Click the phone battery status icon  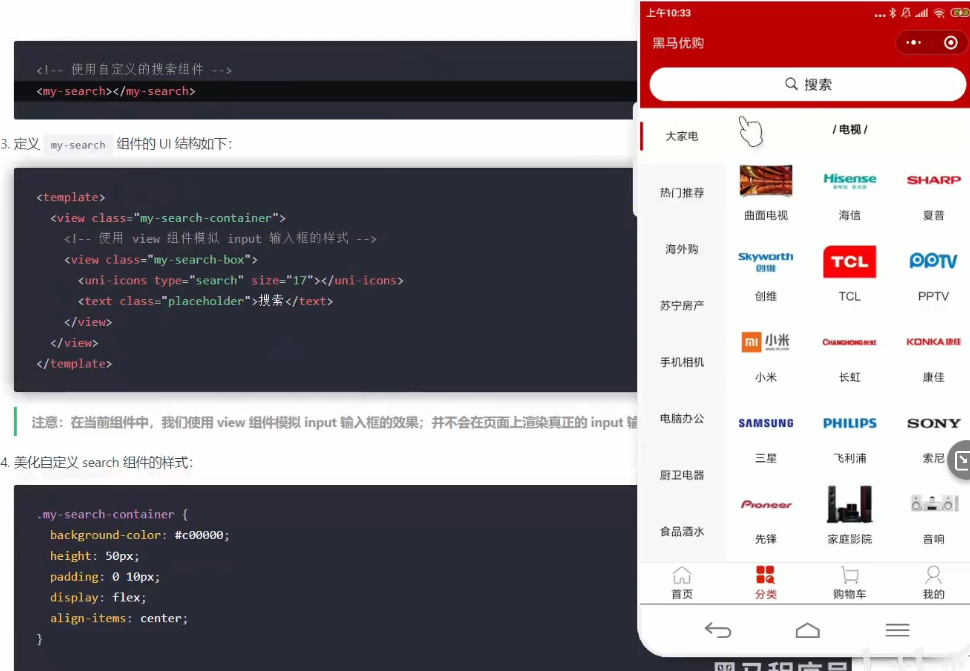coord(959,13)
